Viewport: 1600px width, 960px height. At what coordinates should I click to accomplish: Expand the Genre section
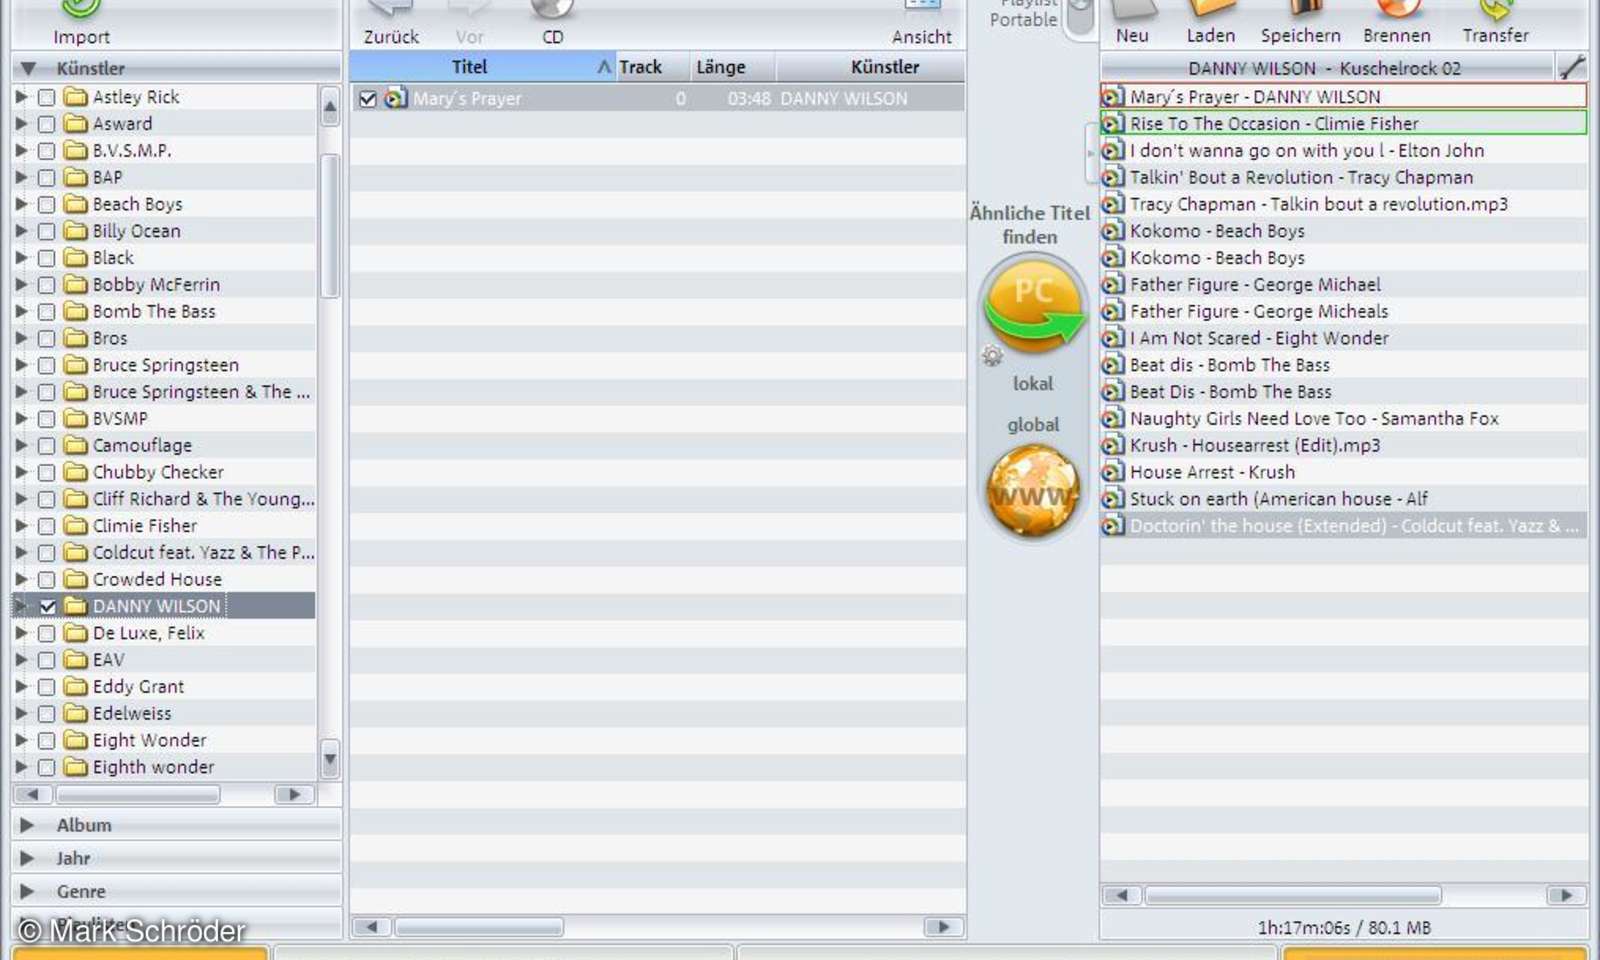pos(28,891)
